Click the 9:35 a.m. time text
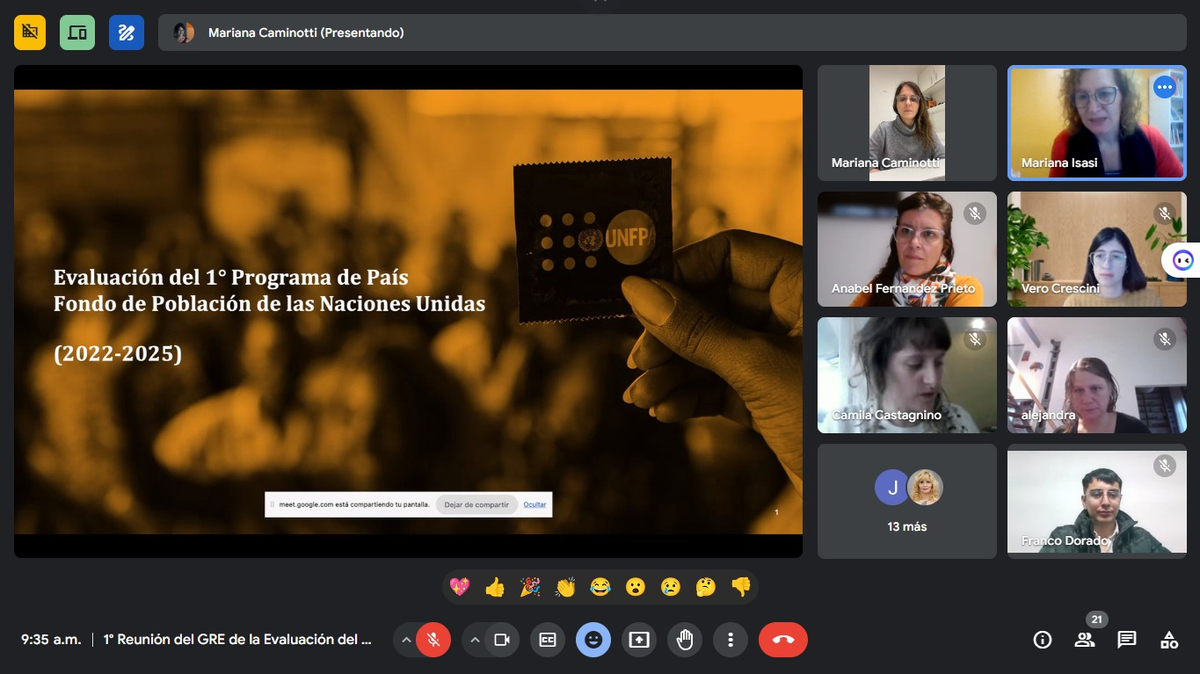 click(x=51, y=640)
